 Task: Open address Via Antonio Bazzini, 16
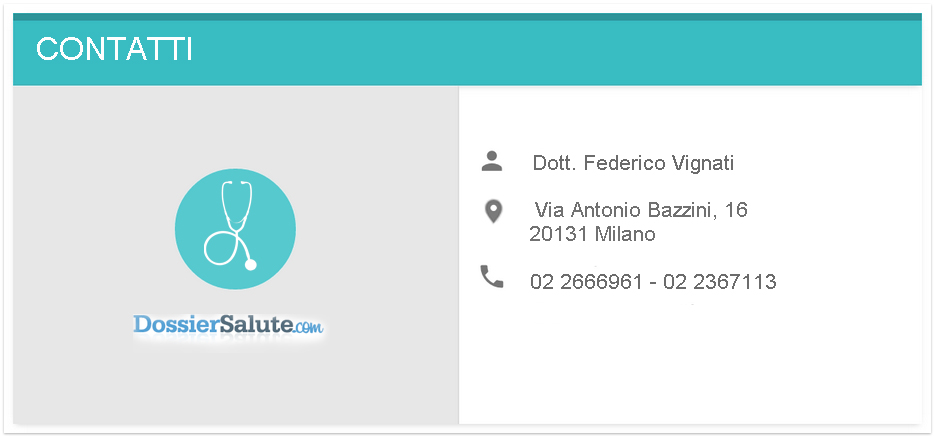(x=641, y=210)
